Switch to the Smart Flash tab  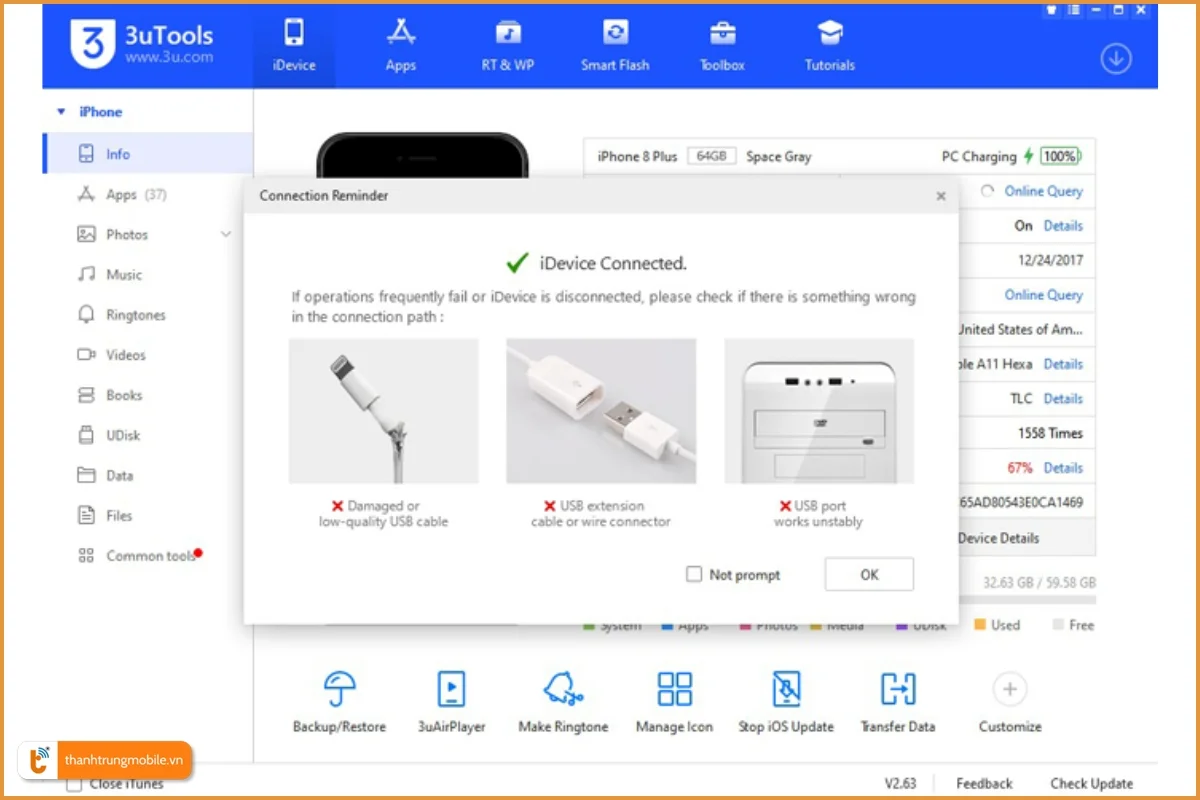[615, 46]
